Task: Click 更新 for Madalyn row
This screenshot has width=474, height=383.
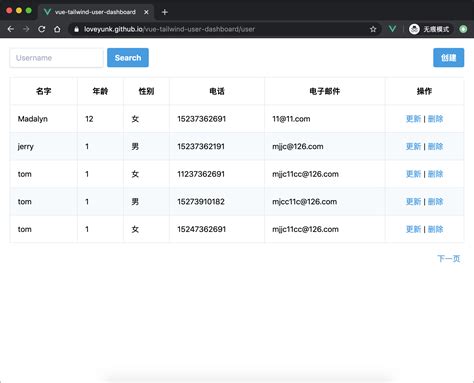Action: (413, 119)
